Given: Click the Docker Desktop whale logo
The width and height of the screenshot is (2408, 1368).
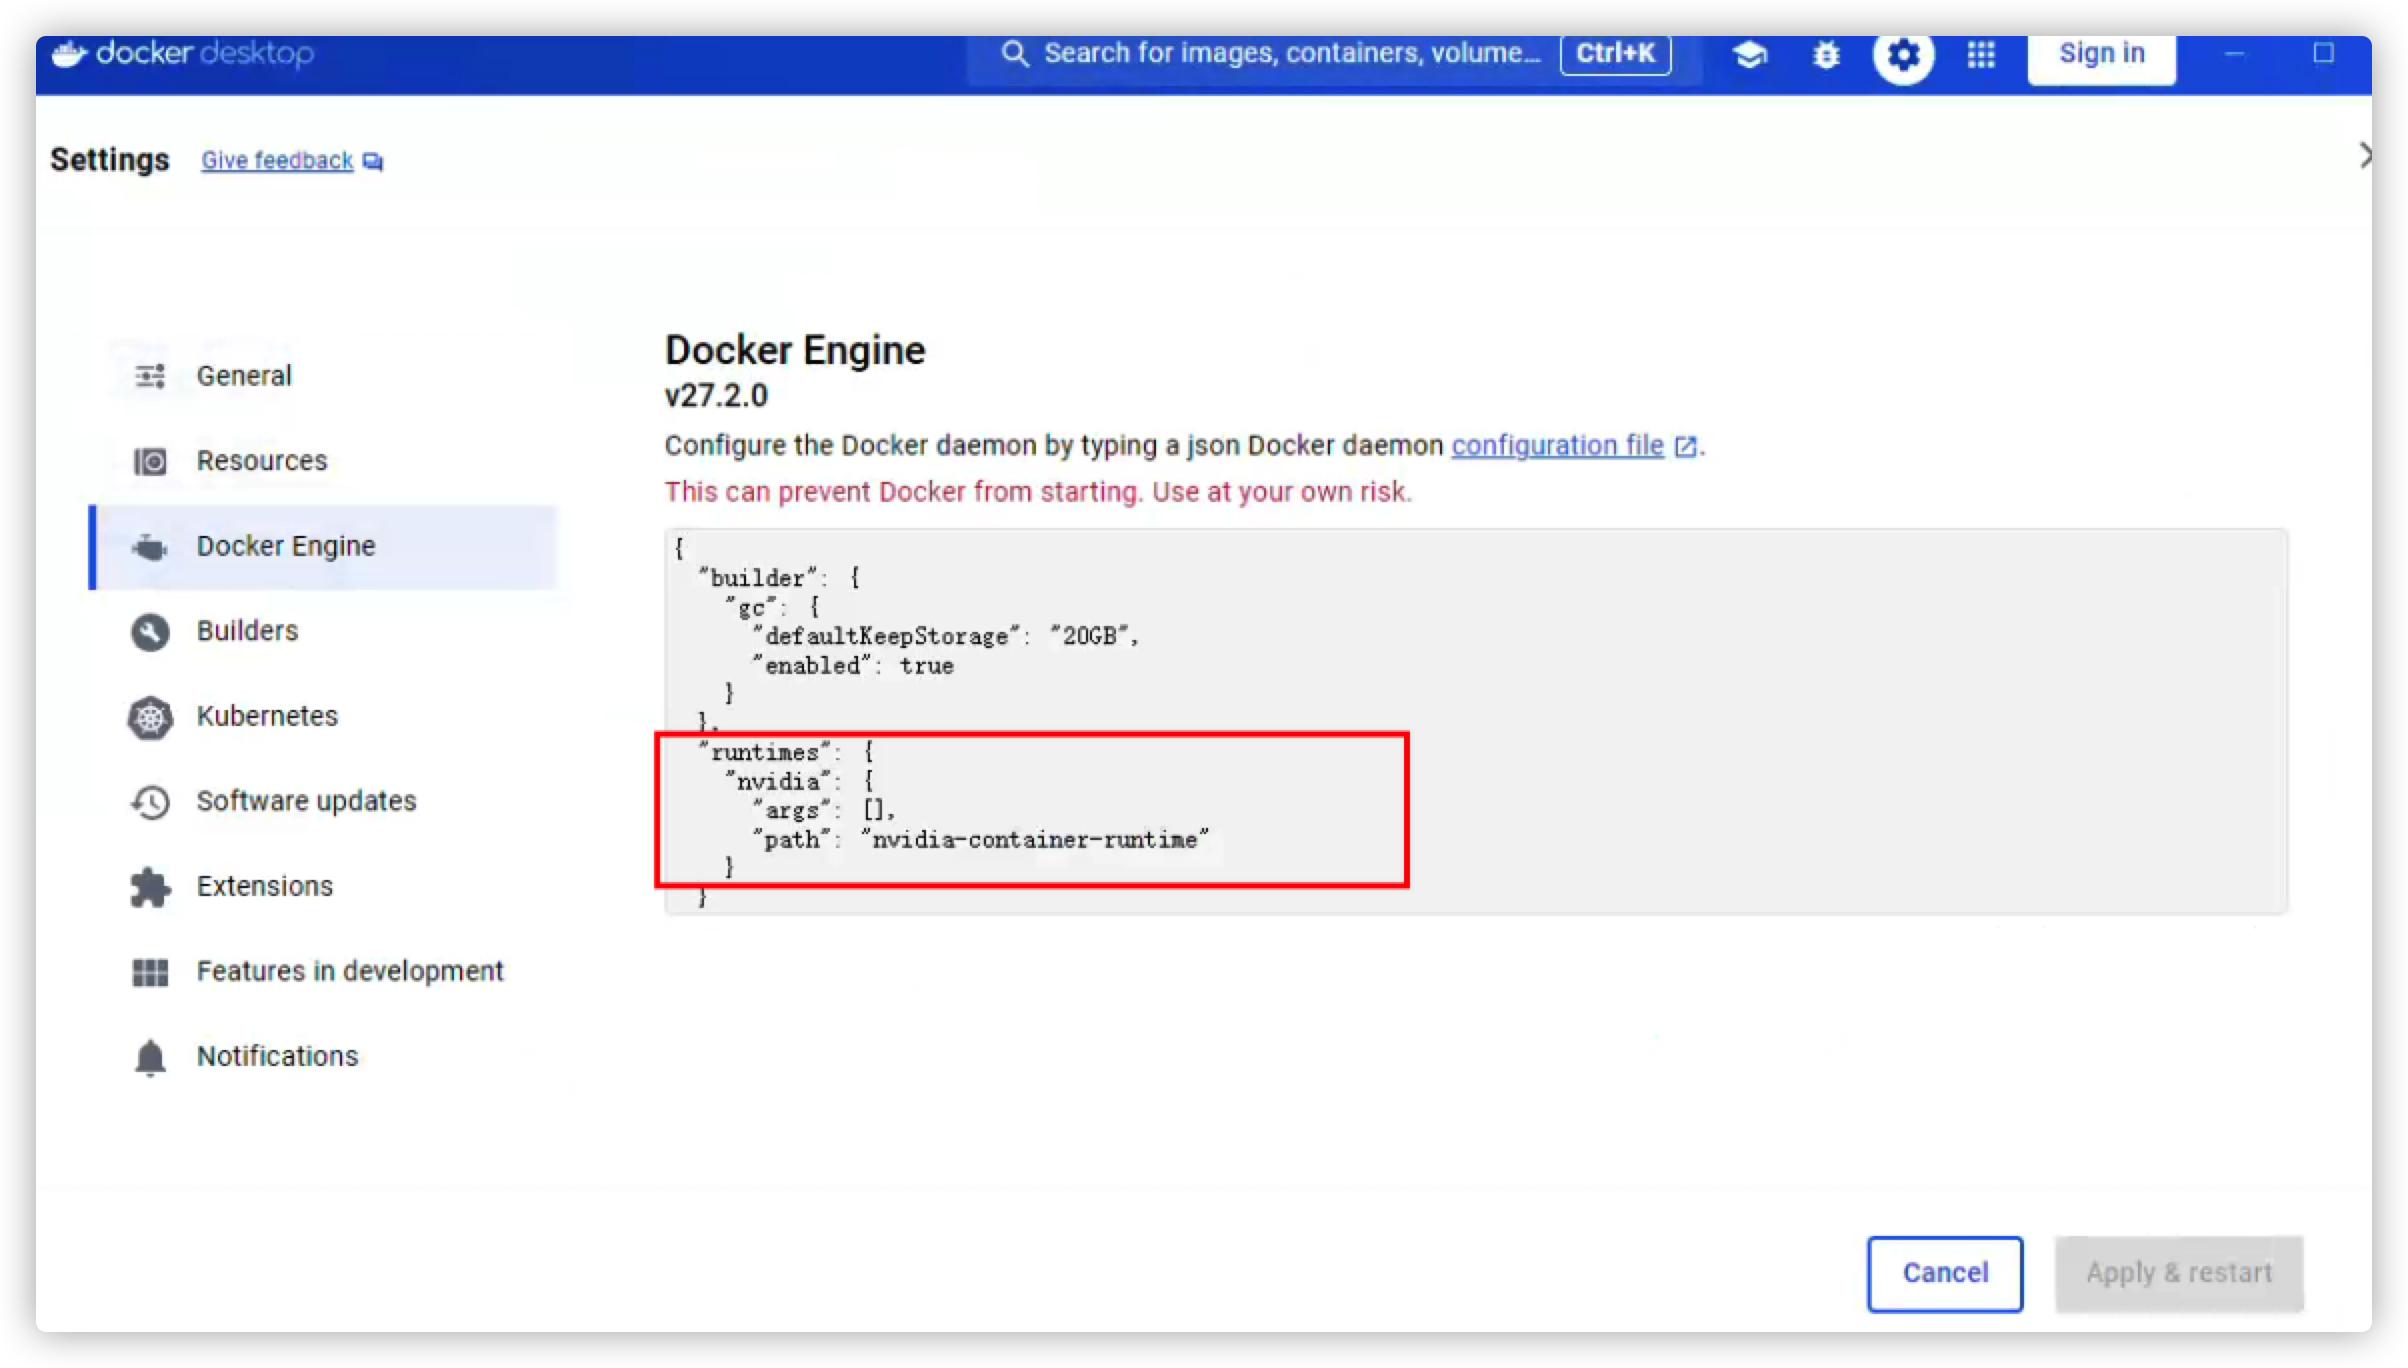Looking at the screenshot, I should tap(70, 53).
